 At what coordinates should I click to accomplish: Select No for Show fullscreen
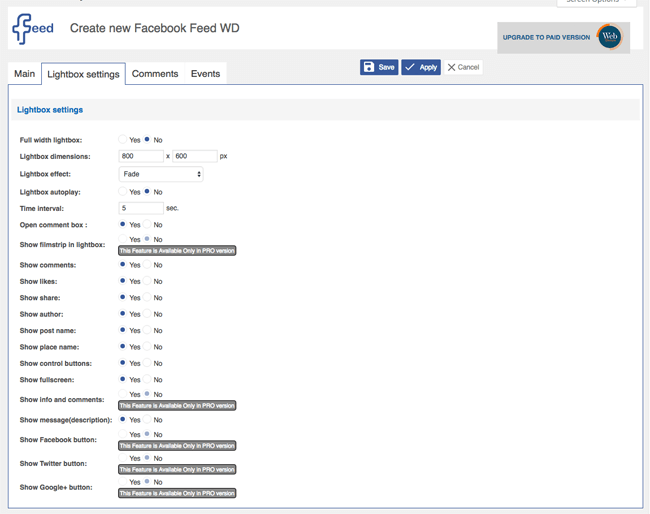[x=147, y=380]
